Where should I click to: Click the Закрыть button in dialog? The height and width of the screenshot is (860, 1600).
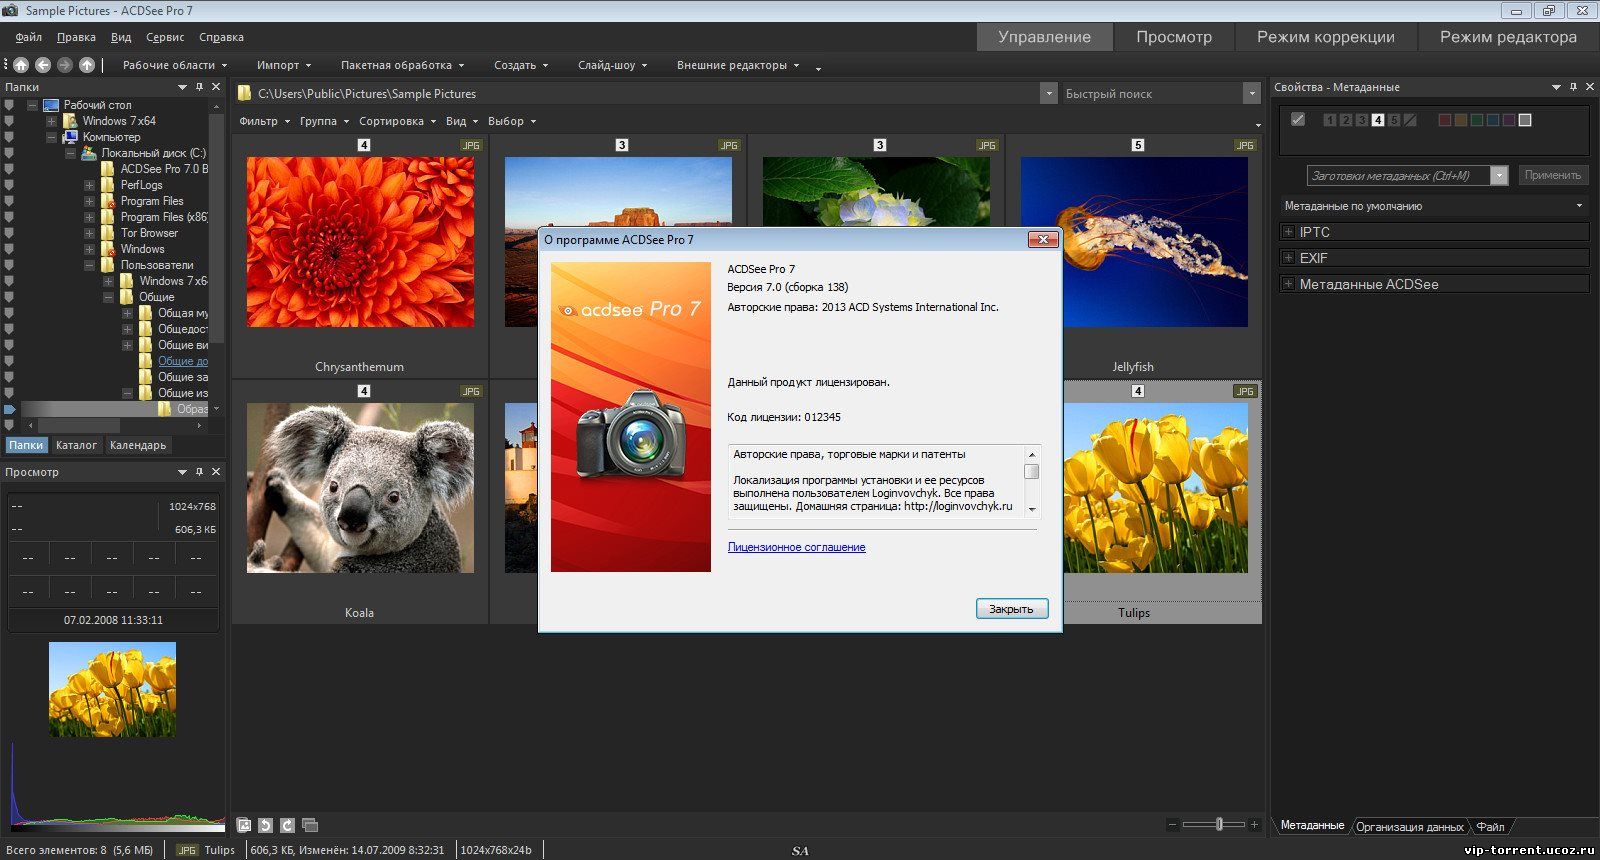(x=1012, y=609)
